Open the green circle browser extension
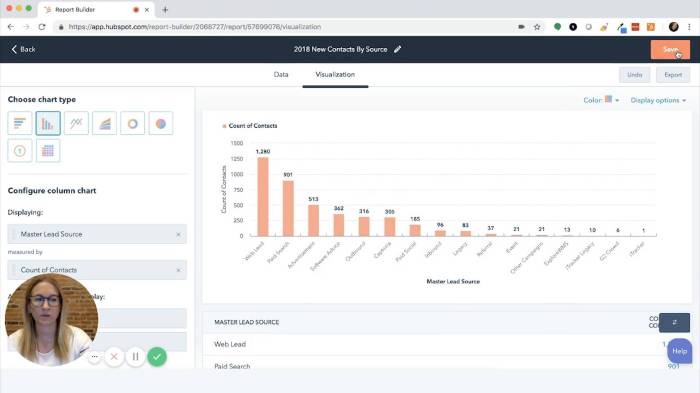The height and width of the screenshot is (393, 700). [x=557, y=27]
